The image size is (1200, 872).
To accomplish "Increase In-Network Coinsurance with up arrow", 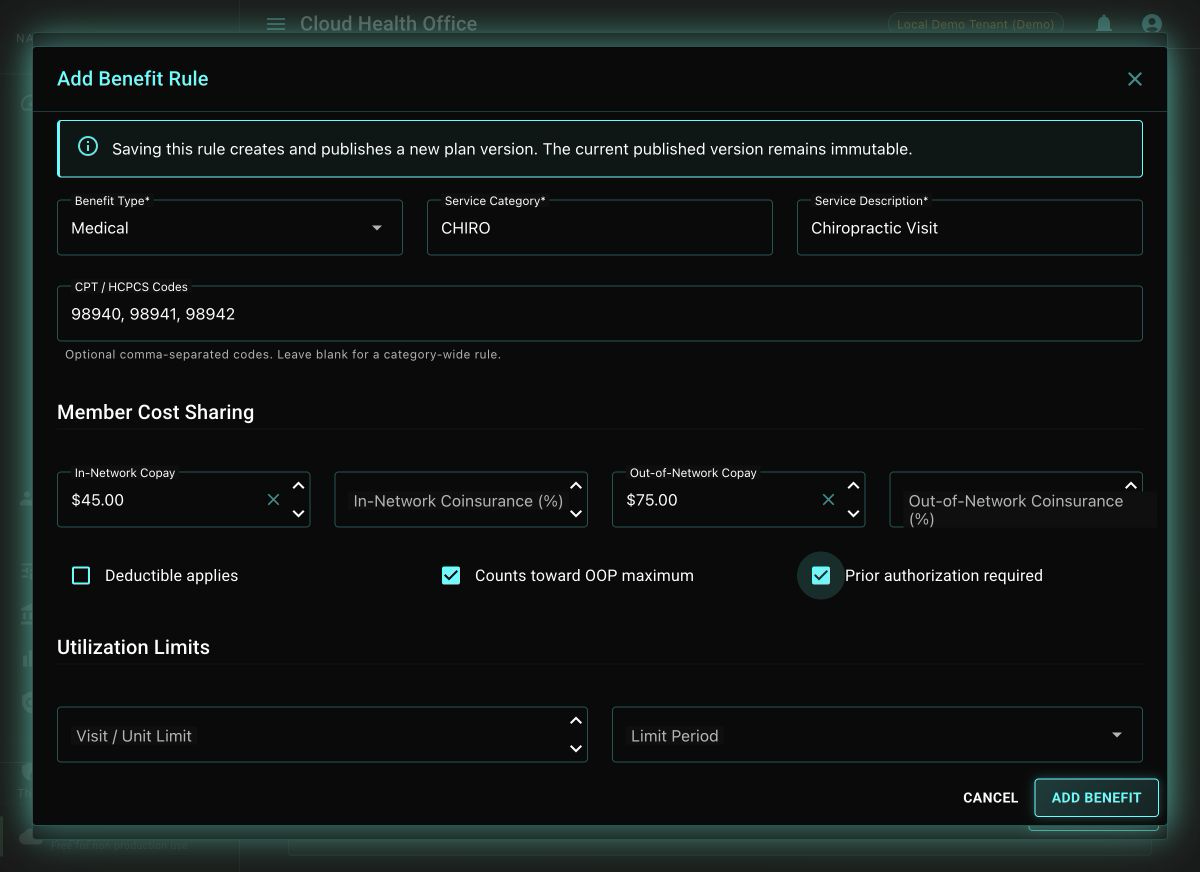I will tap(576, 486).
